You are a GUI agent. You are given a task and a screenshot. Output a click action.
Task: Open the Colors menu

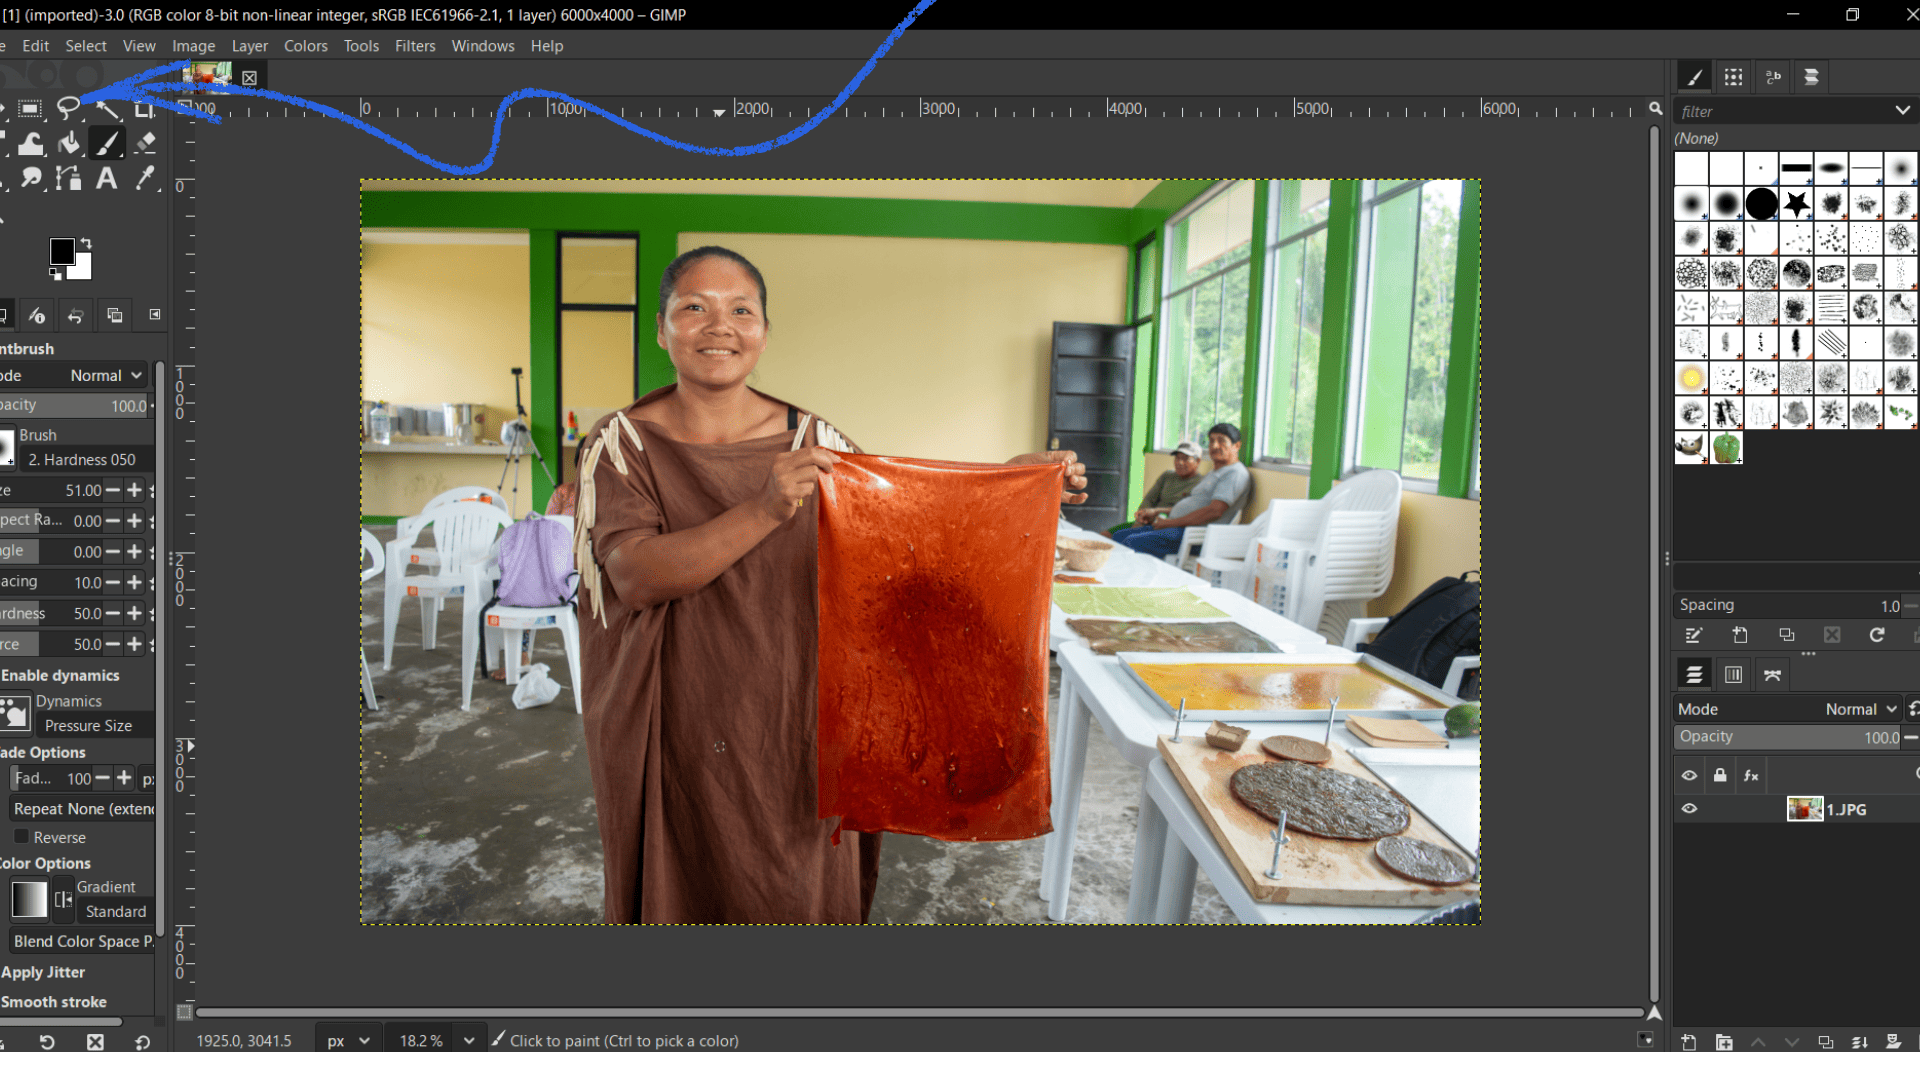pyautogui.click(x=305, y=46)
